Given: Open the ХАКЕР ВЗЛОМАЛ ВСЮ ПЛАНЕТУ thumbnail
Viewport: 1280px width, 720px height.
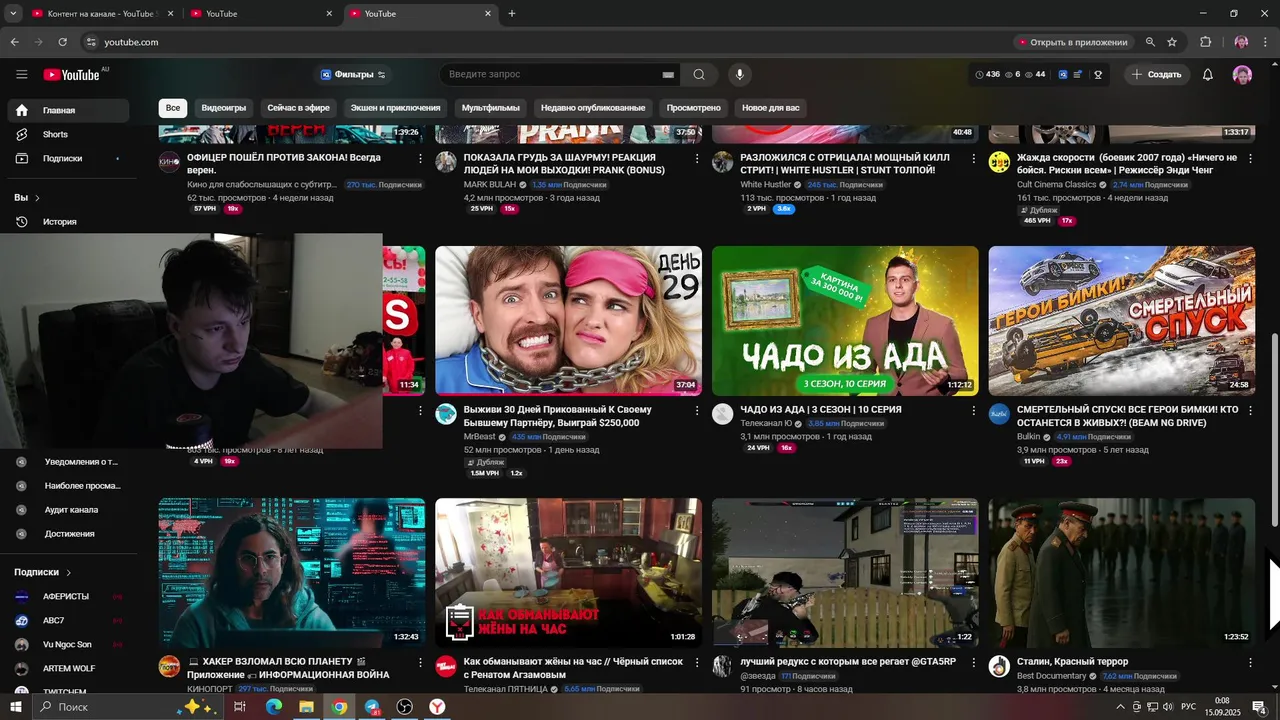Looking at the screenshot, I should coord(291,573).
